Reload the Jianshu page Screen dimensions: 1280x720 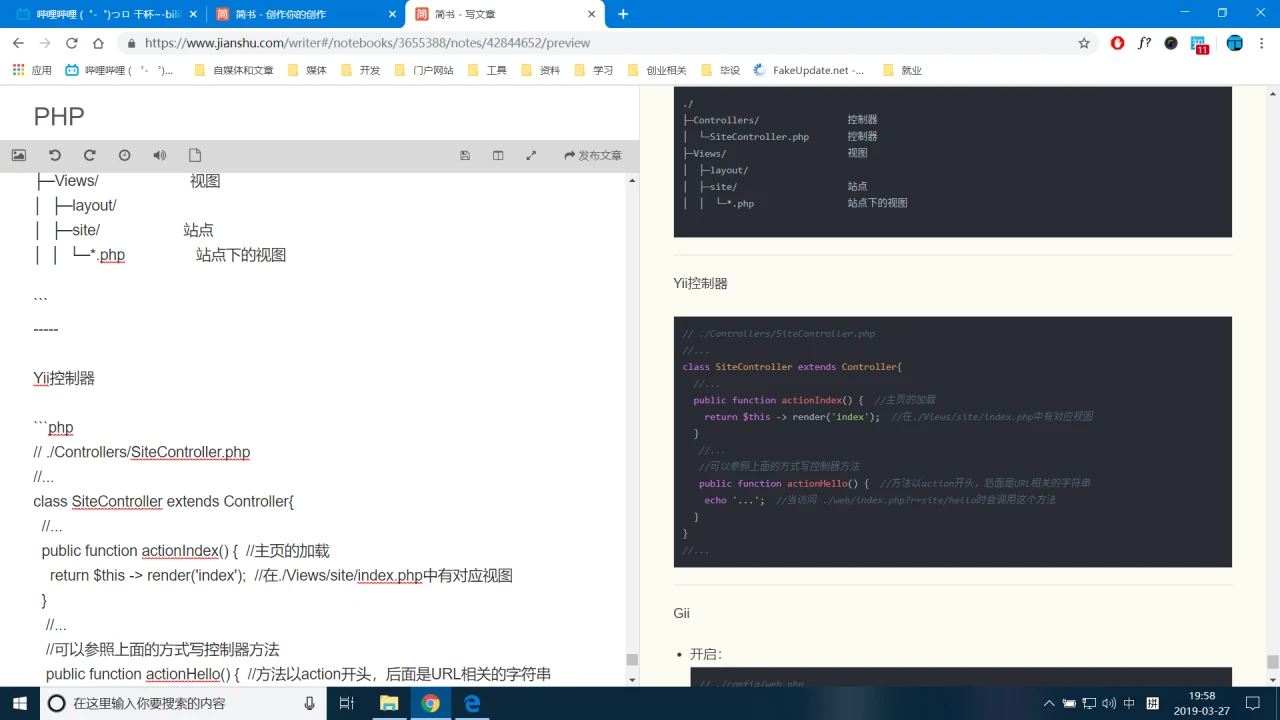pos(71,43)
